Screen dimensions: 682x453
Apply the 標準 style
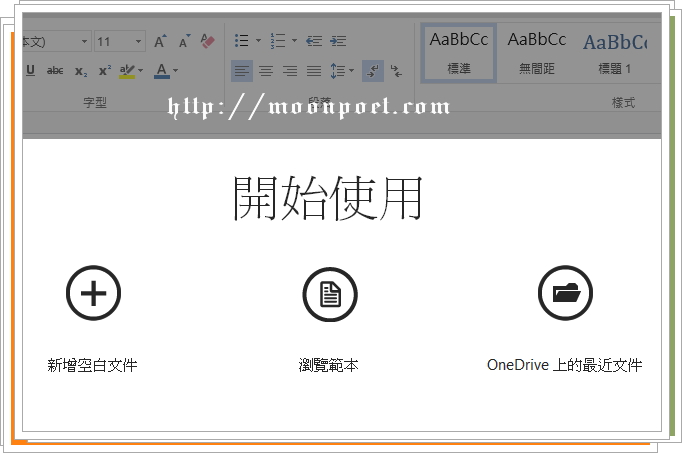click(x=458, y=53)
